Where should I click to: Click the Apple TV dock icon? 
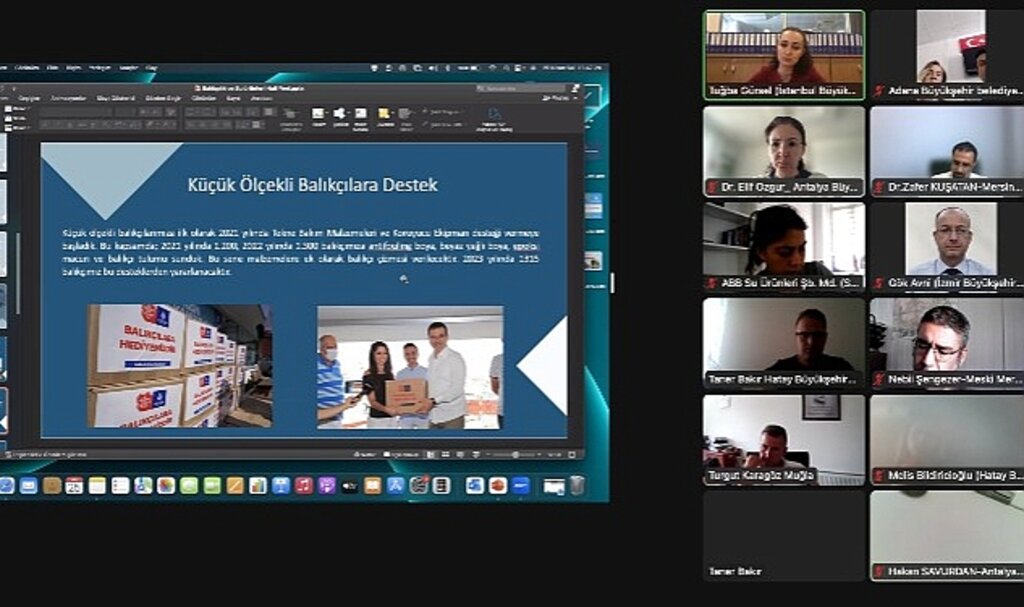[349, 485]
